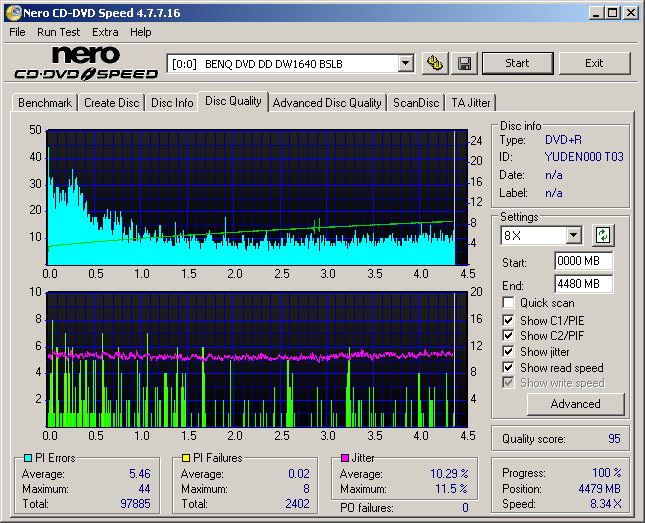645x523 pixels.
Task: Switch to the ScanDisc tab
Action: tap(416, 102)
